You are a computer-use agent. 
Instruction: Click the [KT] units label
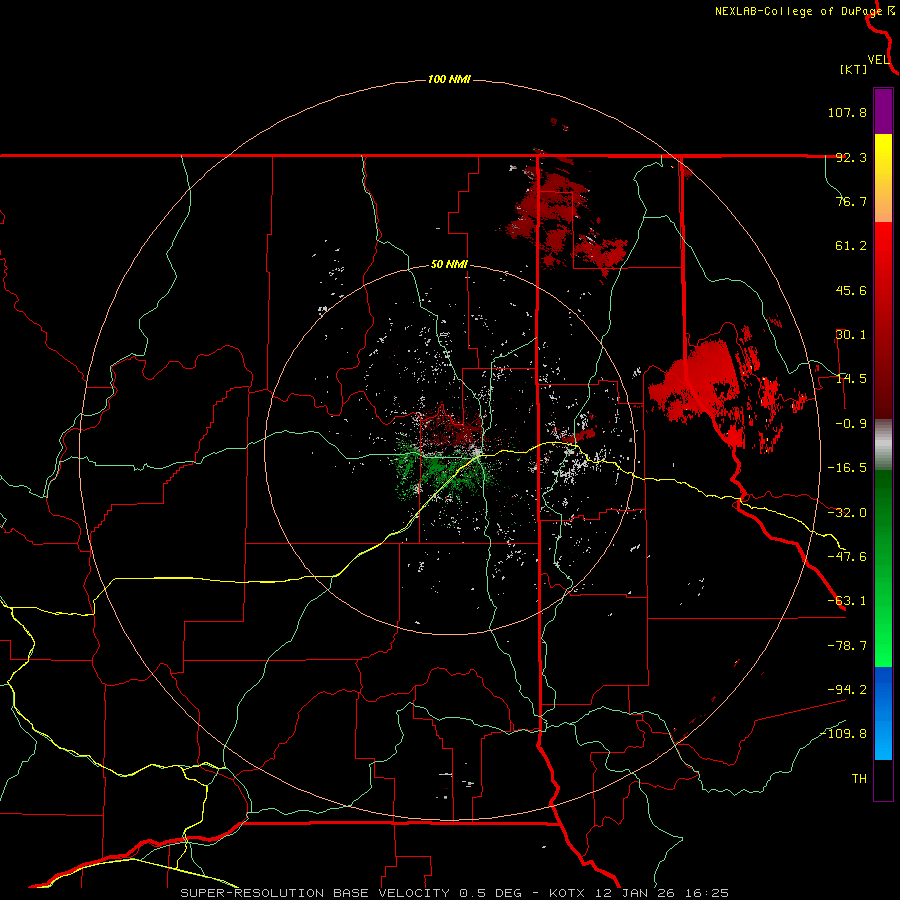coord(854,69)
